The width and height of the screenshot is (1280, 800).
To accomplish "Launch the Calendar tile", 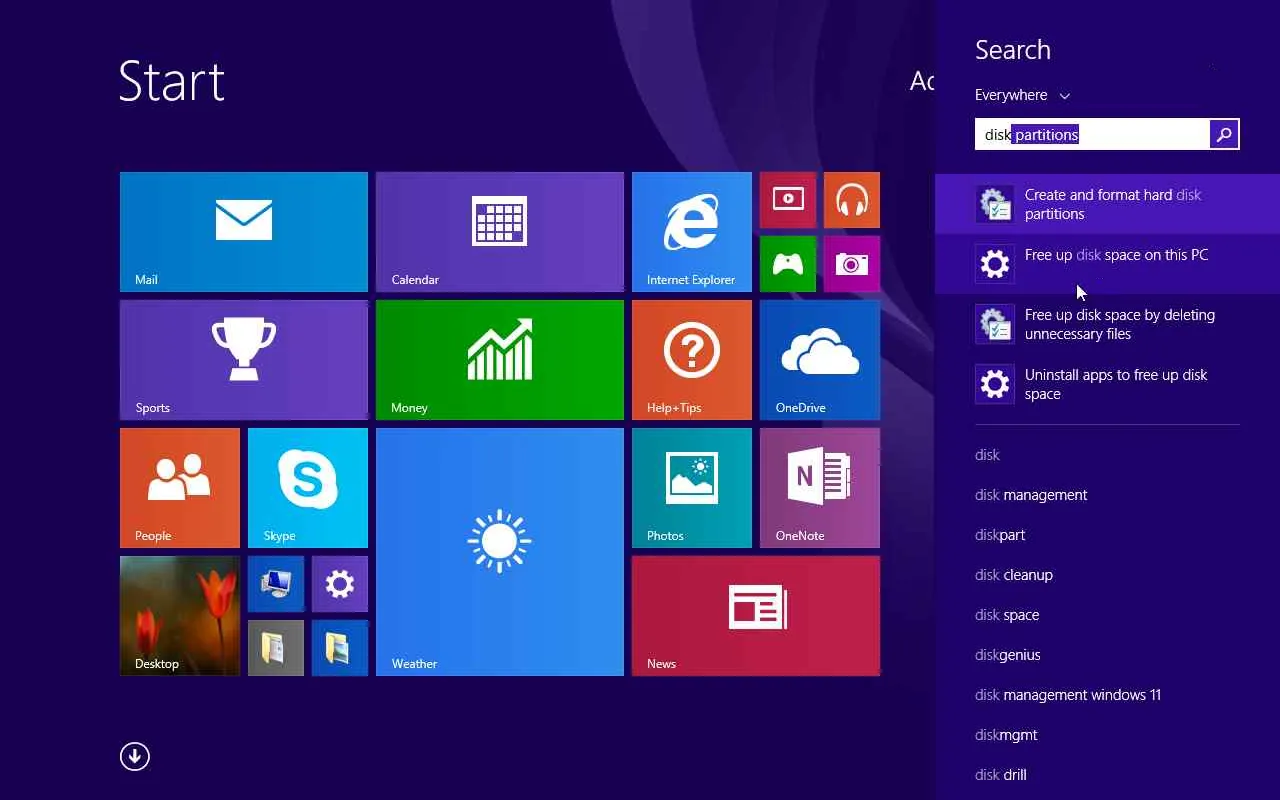I will [x=500, y=232].
